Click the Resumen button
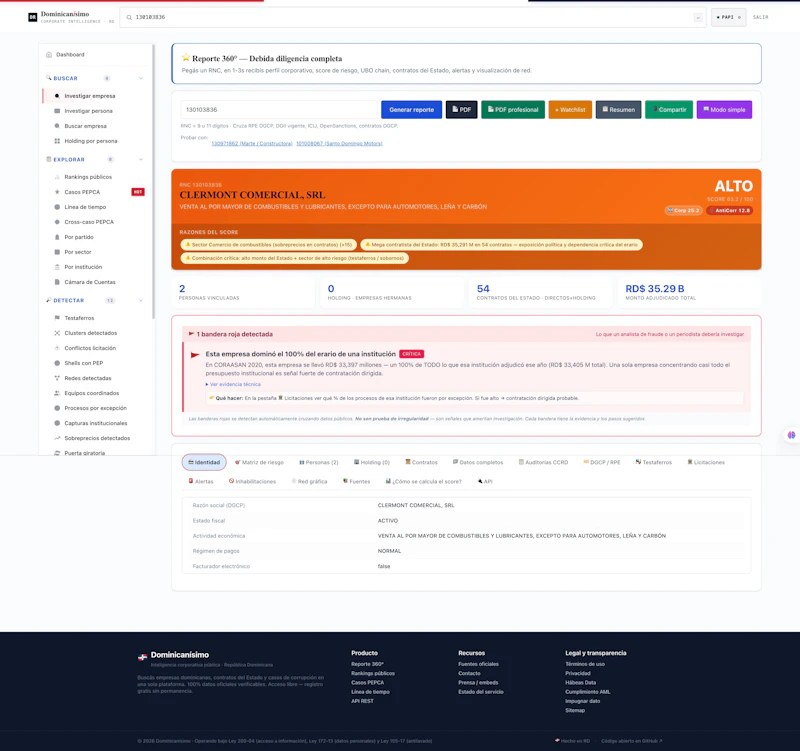The width and height of the screenshot is (800, 751). click(618, 110)
